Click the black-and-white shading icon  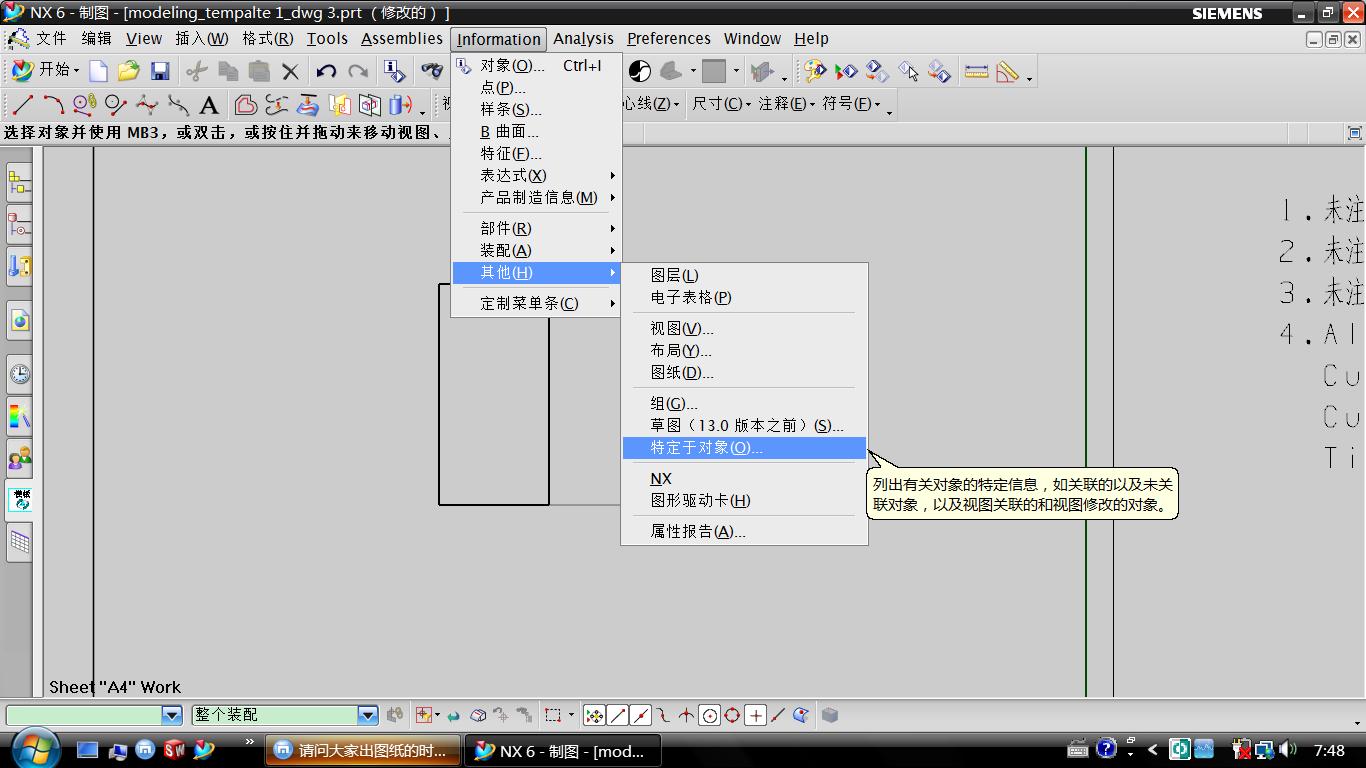(x=639, y=71)
